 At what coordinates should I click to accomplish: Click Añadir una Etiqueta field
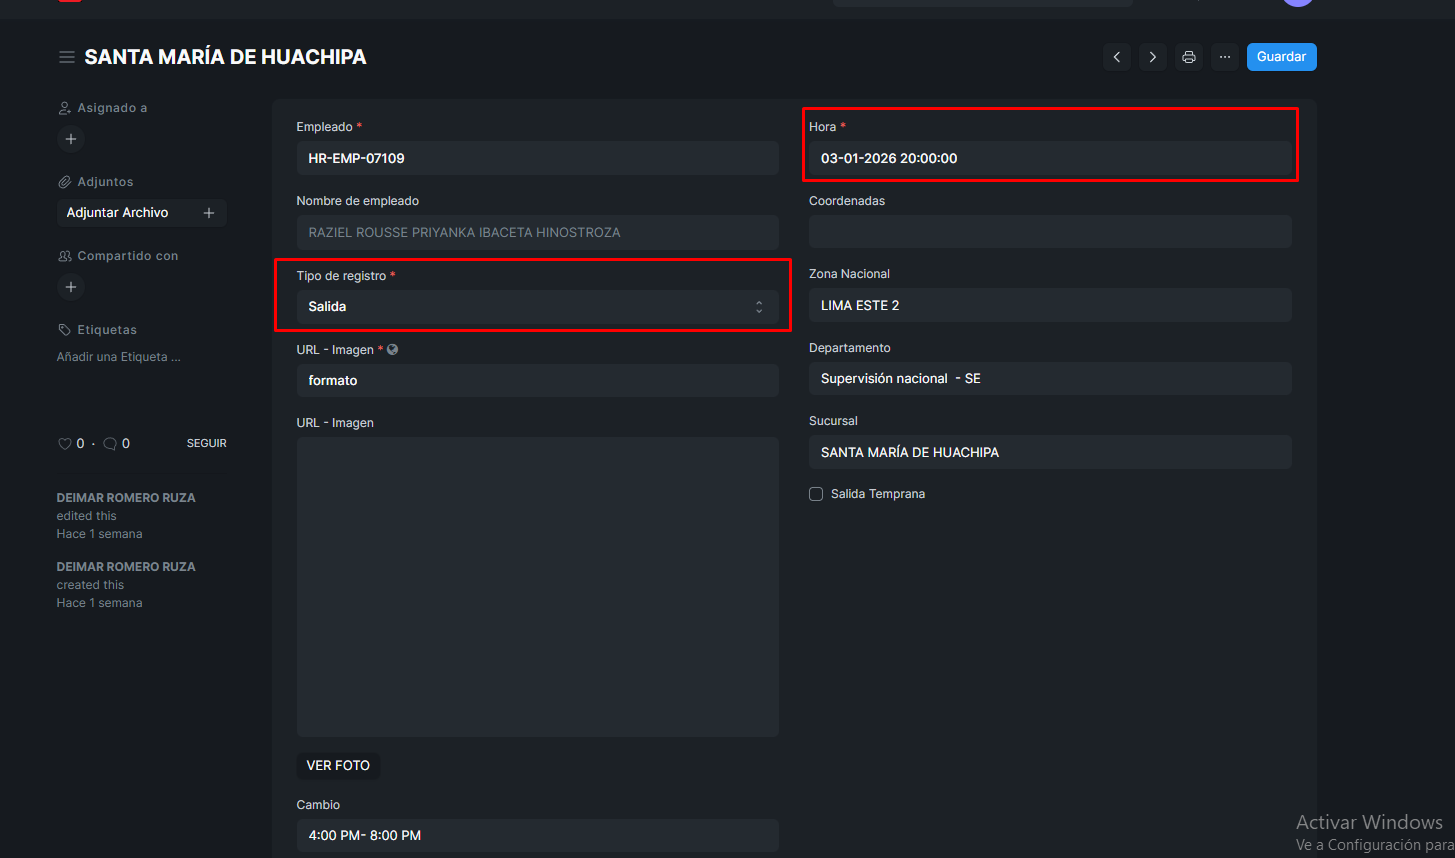click(119, 357)
